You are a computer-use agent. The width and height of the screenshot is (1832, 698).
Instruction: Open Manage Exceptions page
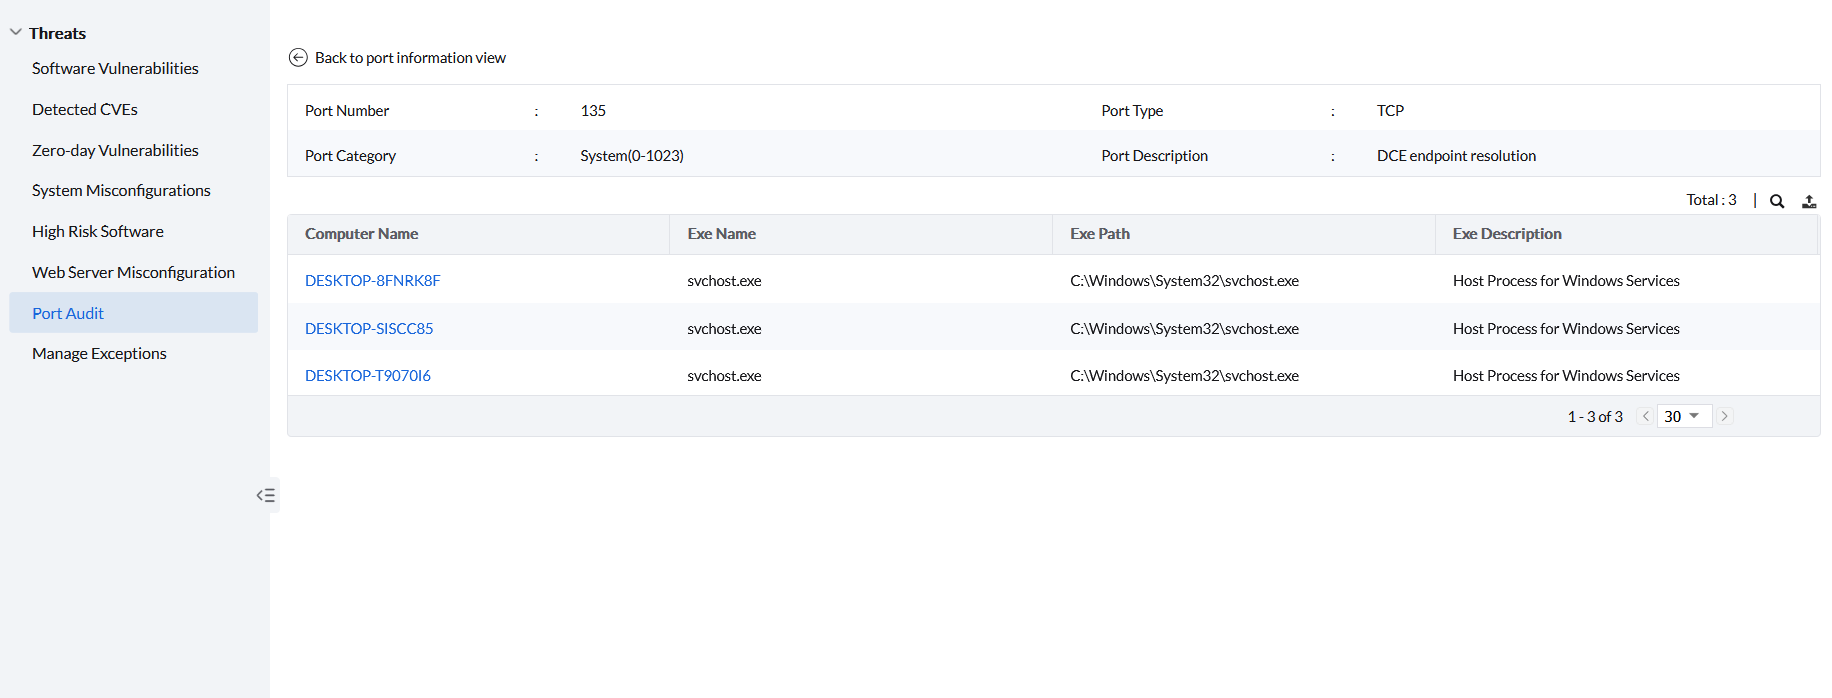(x=99, y=353)
